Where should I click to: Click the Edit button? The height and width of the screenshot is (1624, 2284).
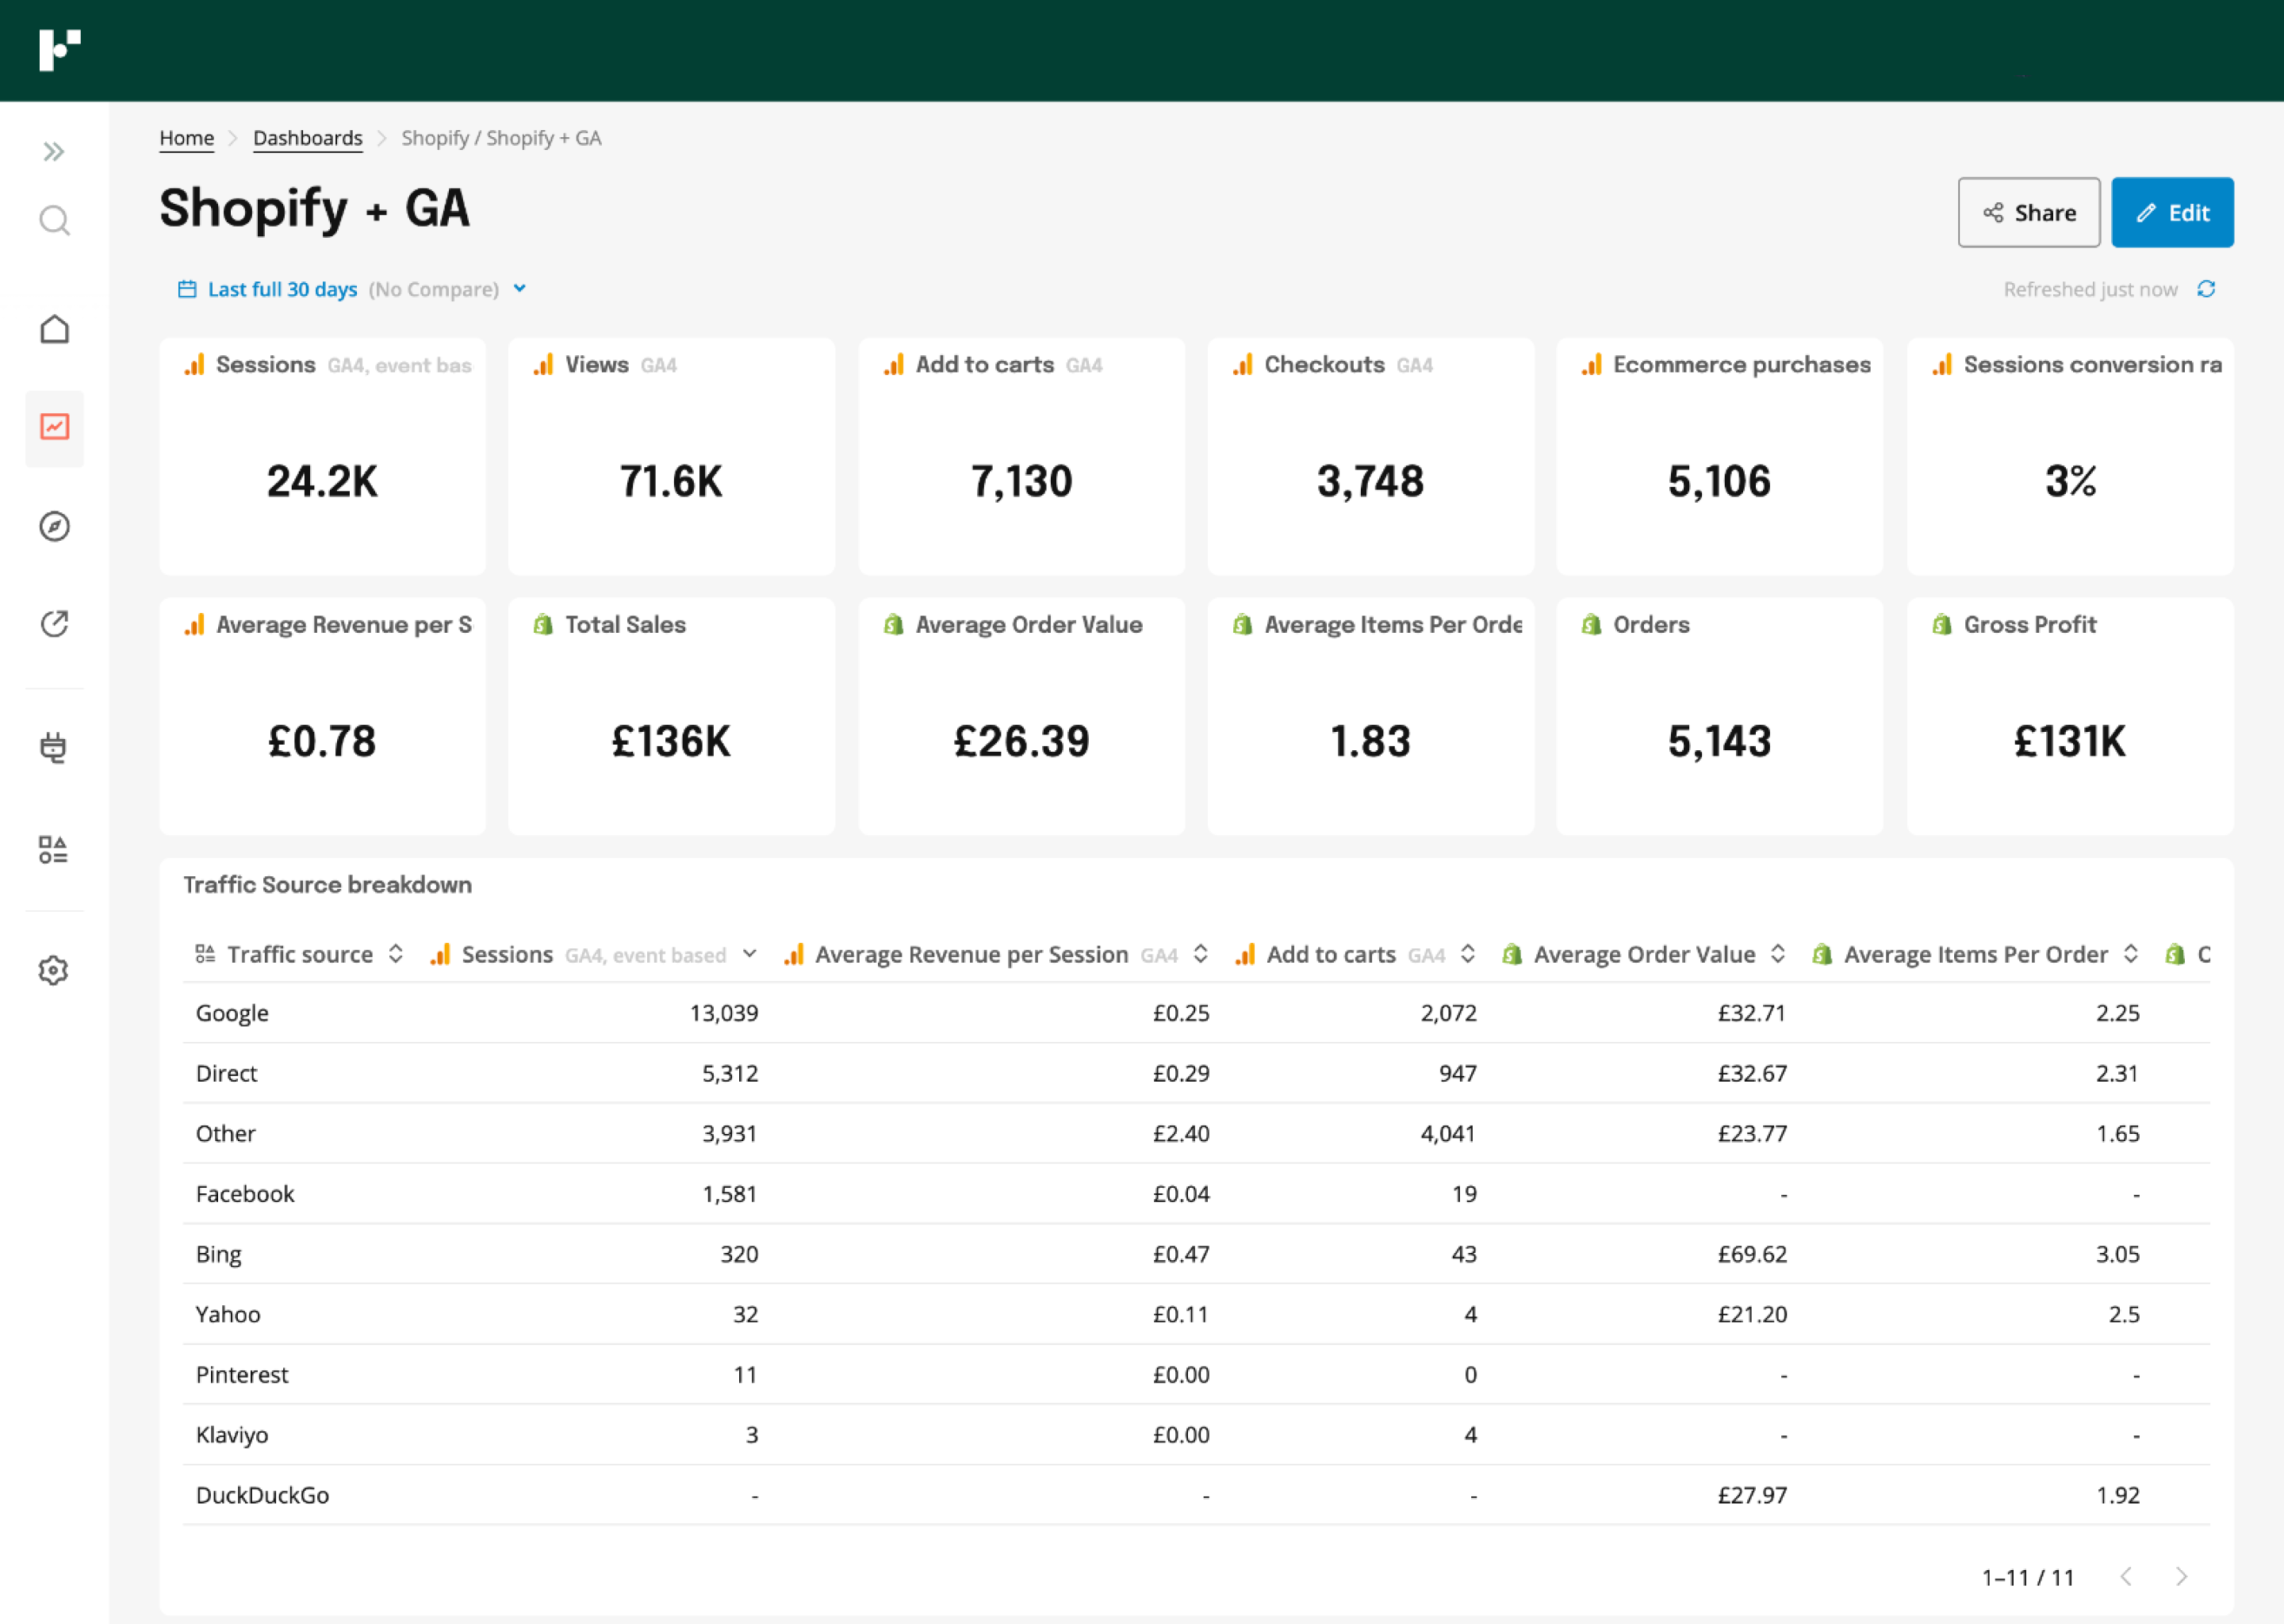(2172, 212)
